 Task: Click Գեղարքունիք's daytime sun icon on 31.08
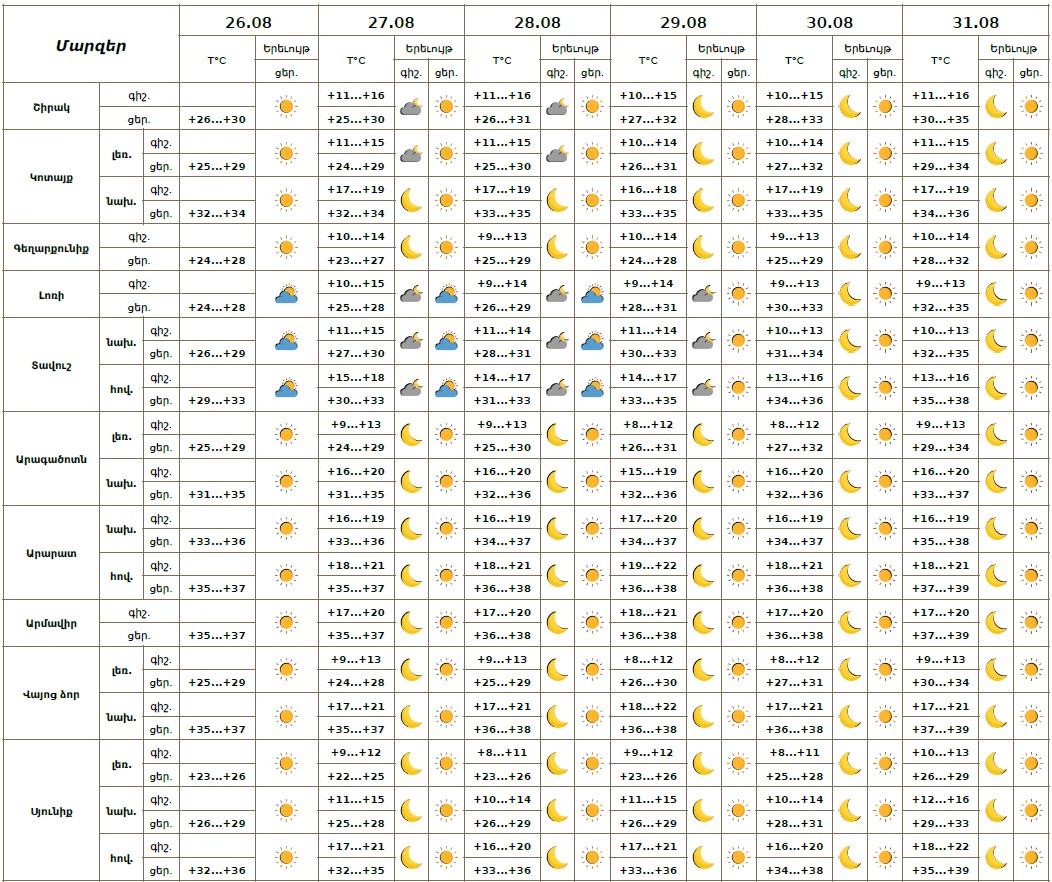[1030, 247]
